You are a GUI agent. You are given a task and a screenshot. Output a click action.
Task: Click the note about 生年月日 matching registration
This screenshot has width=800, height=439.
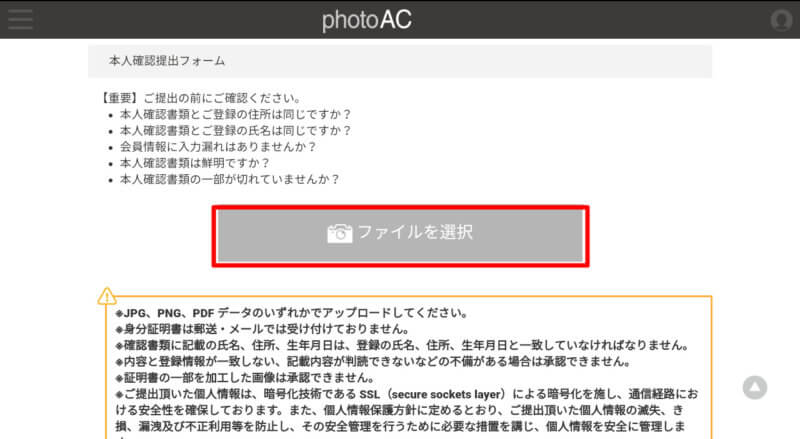(x=403, y=346)
